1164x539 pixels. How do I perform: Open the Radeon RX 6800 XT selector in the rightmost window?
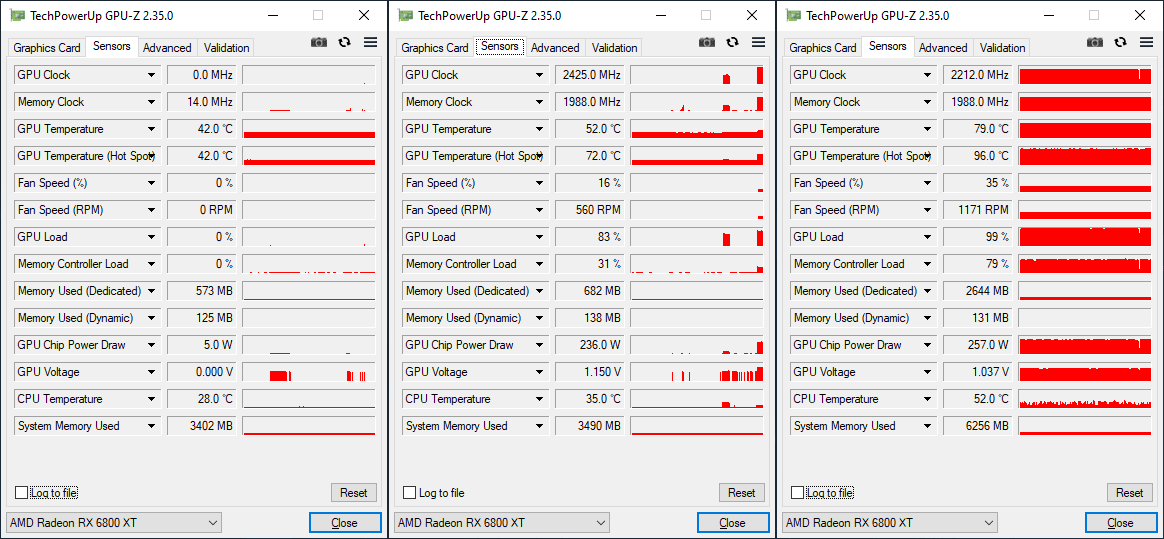pyautogui.click(x=891, y=523)
